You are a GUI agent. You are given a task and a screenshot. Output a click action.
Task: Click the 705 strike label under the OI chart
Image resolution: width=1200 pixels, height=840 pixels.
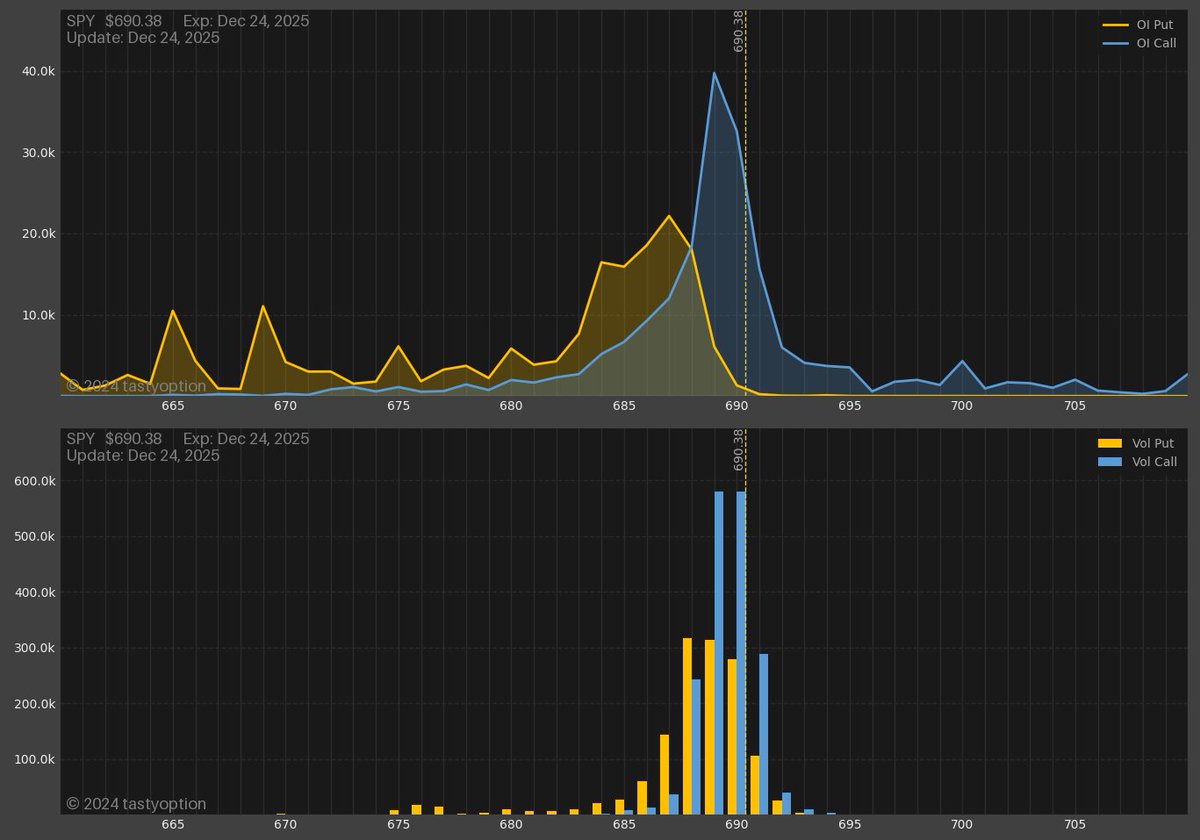click(x=1075, y=406)
